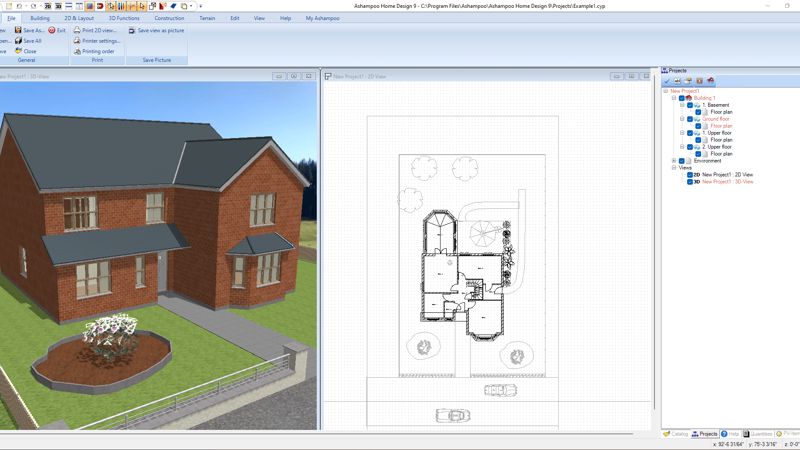Click the new document icon in quick toolbar
Image resolution: width=800 pixels, height=450 pixels.
point(8,6)
